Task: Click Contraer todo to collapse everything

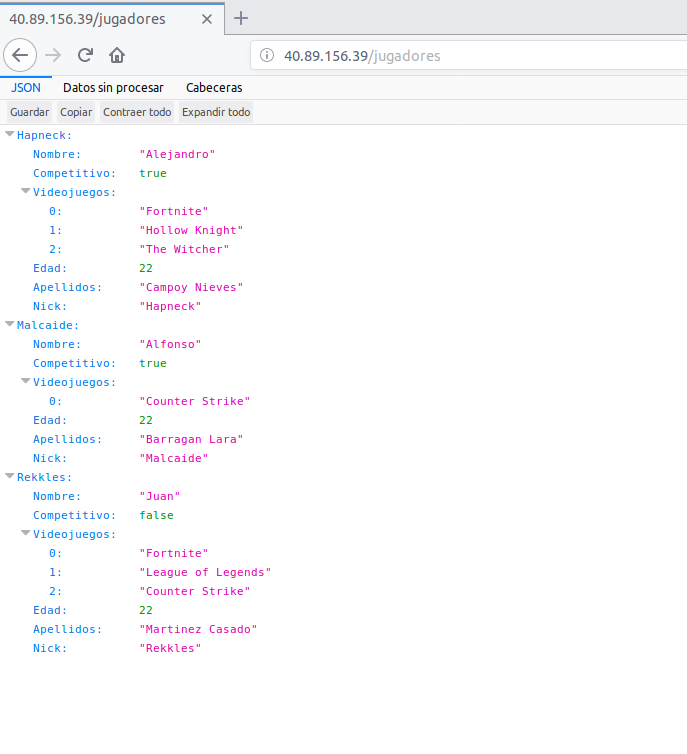Action: [x=137, y=112]
